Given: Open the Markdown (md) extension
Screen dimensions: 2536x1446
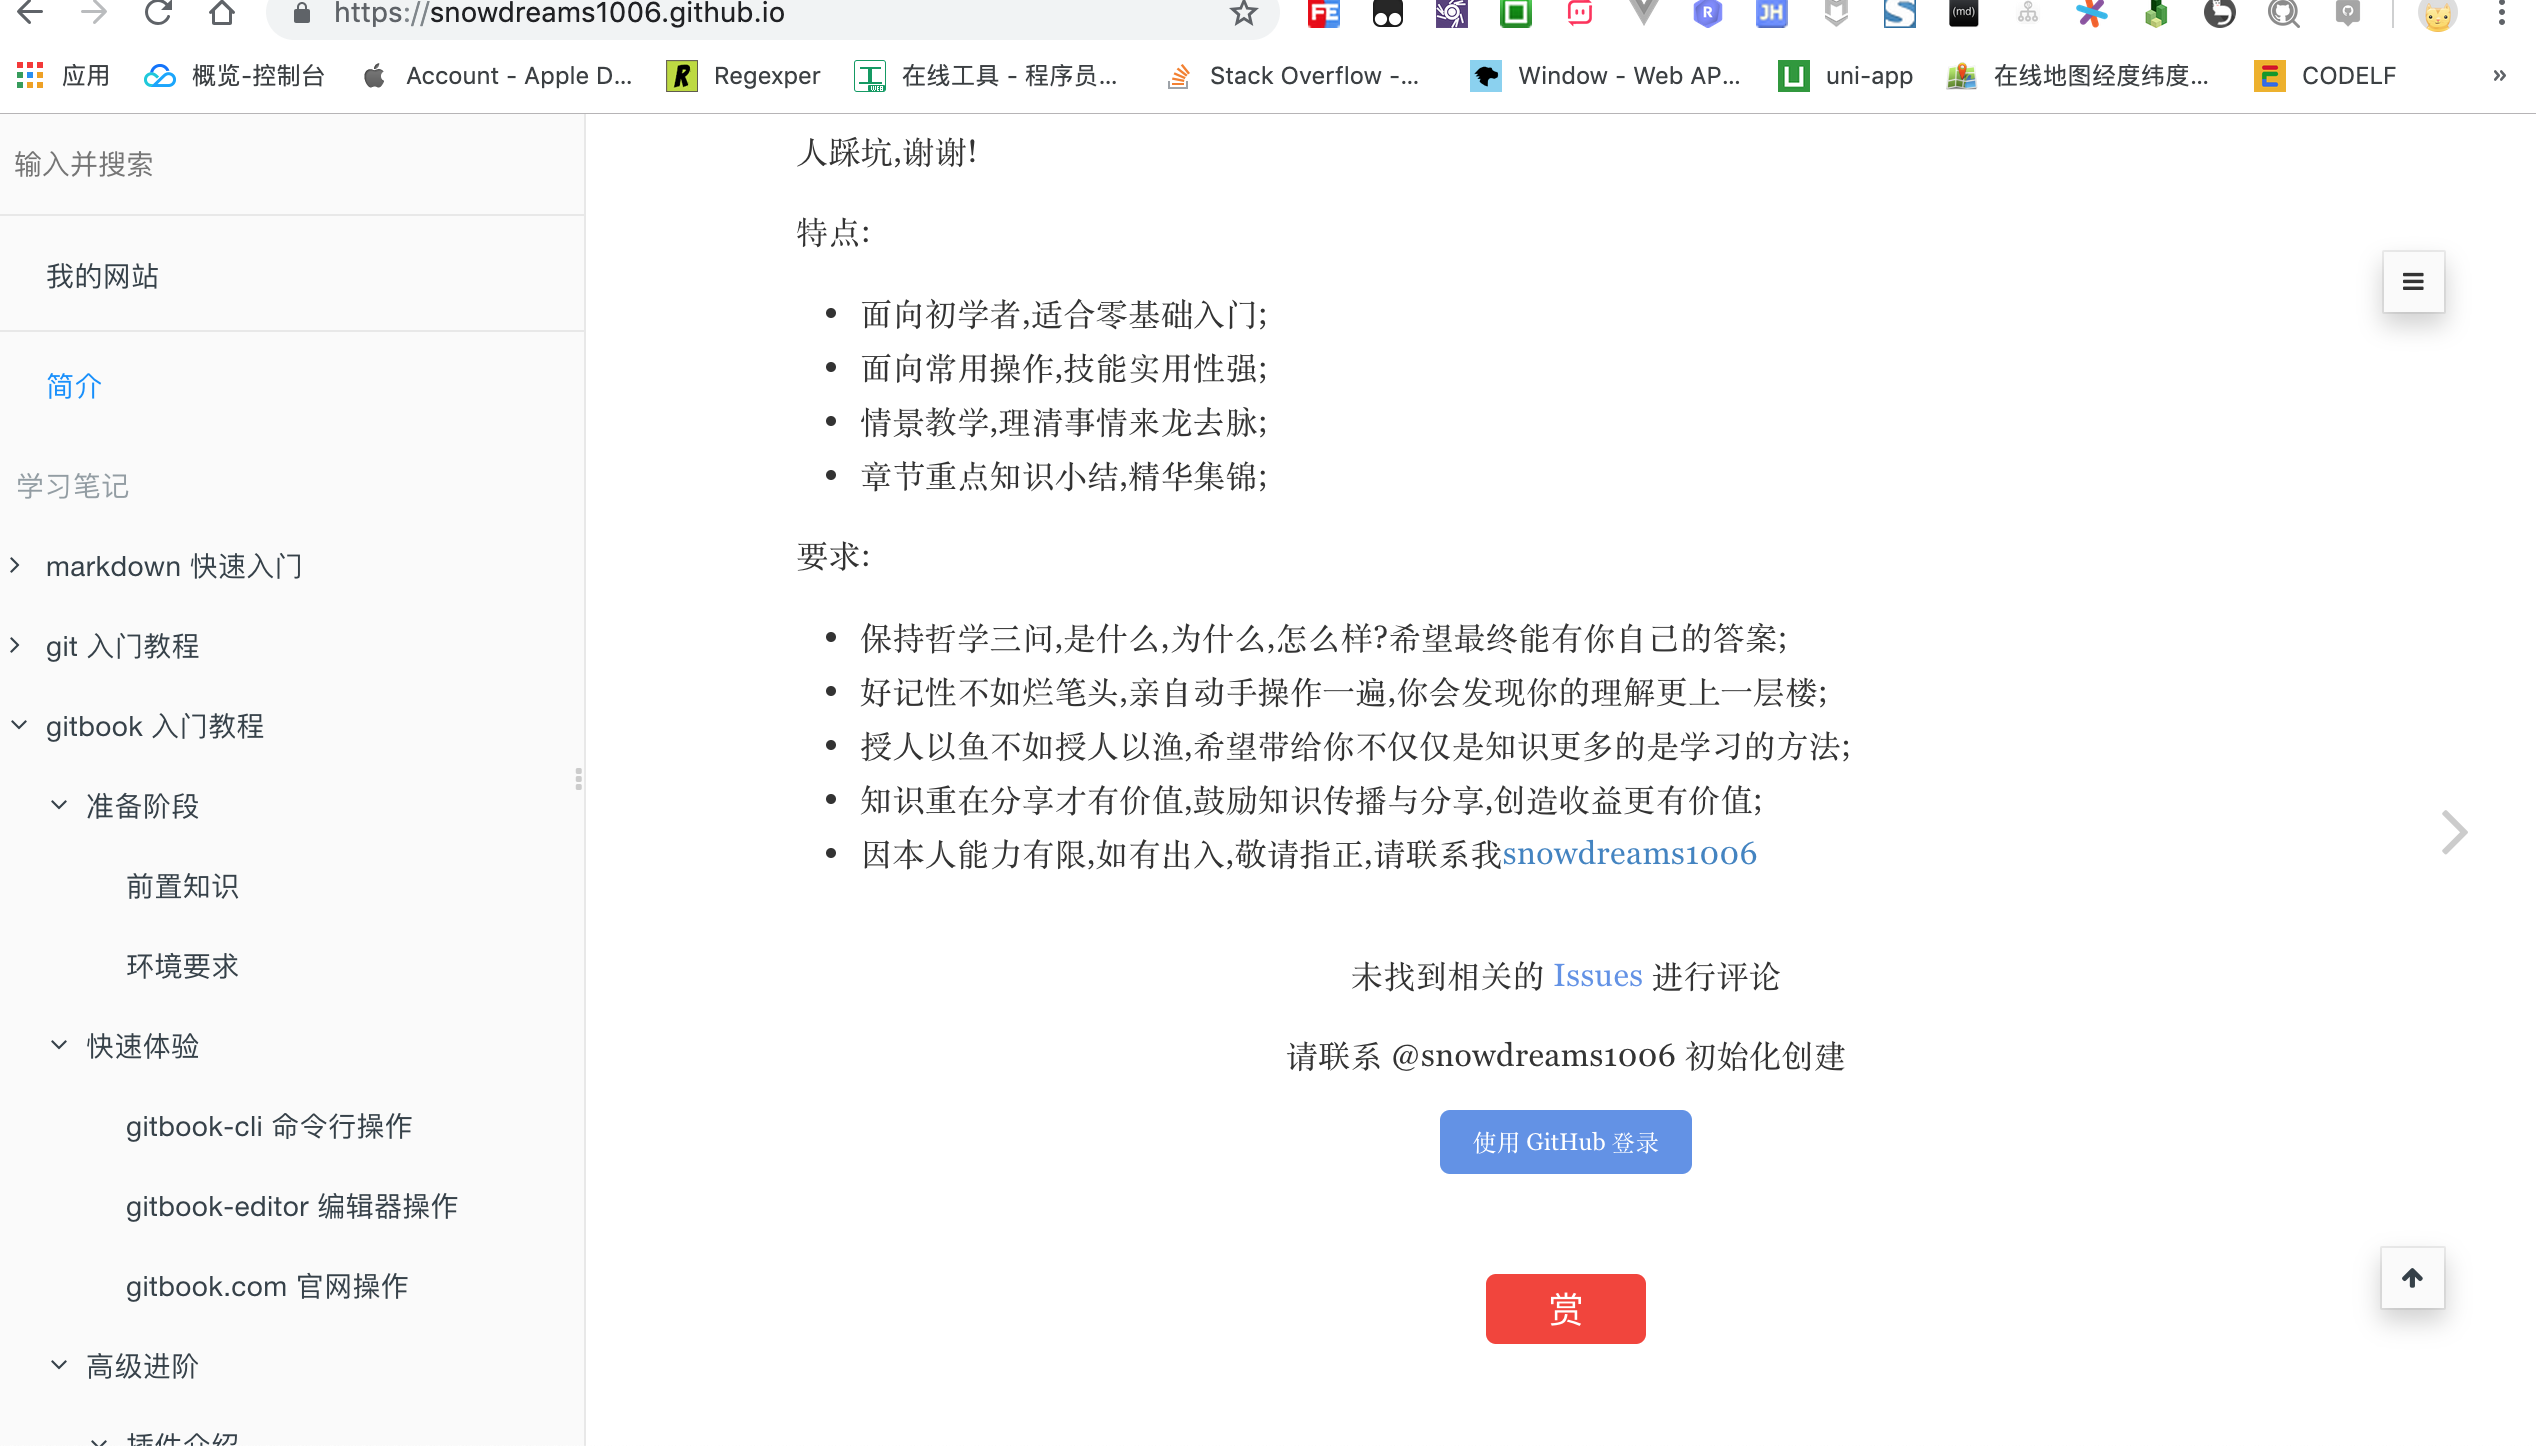Looking at the screenshot, I should [x=1962, y=15].
